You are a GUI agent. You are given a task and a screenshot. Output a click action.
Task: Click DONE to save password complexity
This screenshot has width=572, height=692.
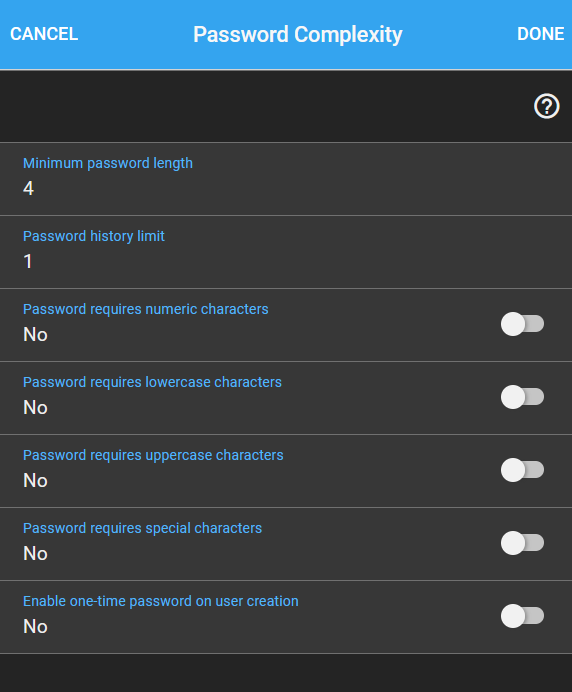(540, 34)
